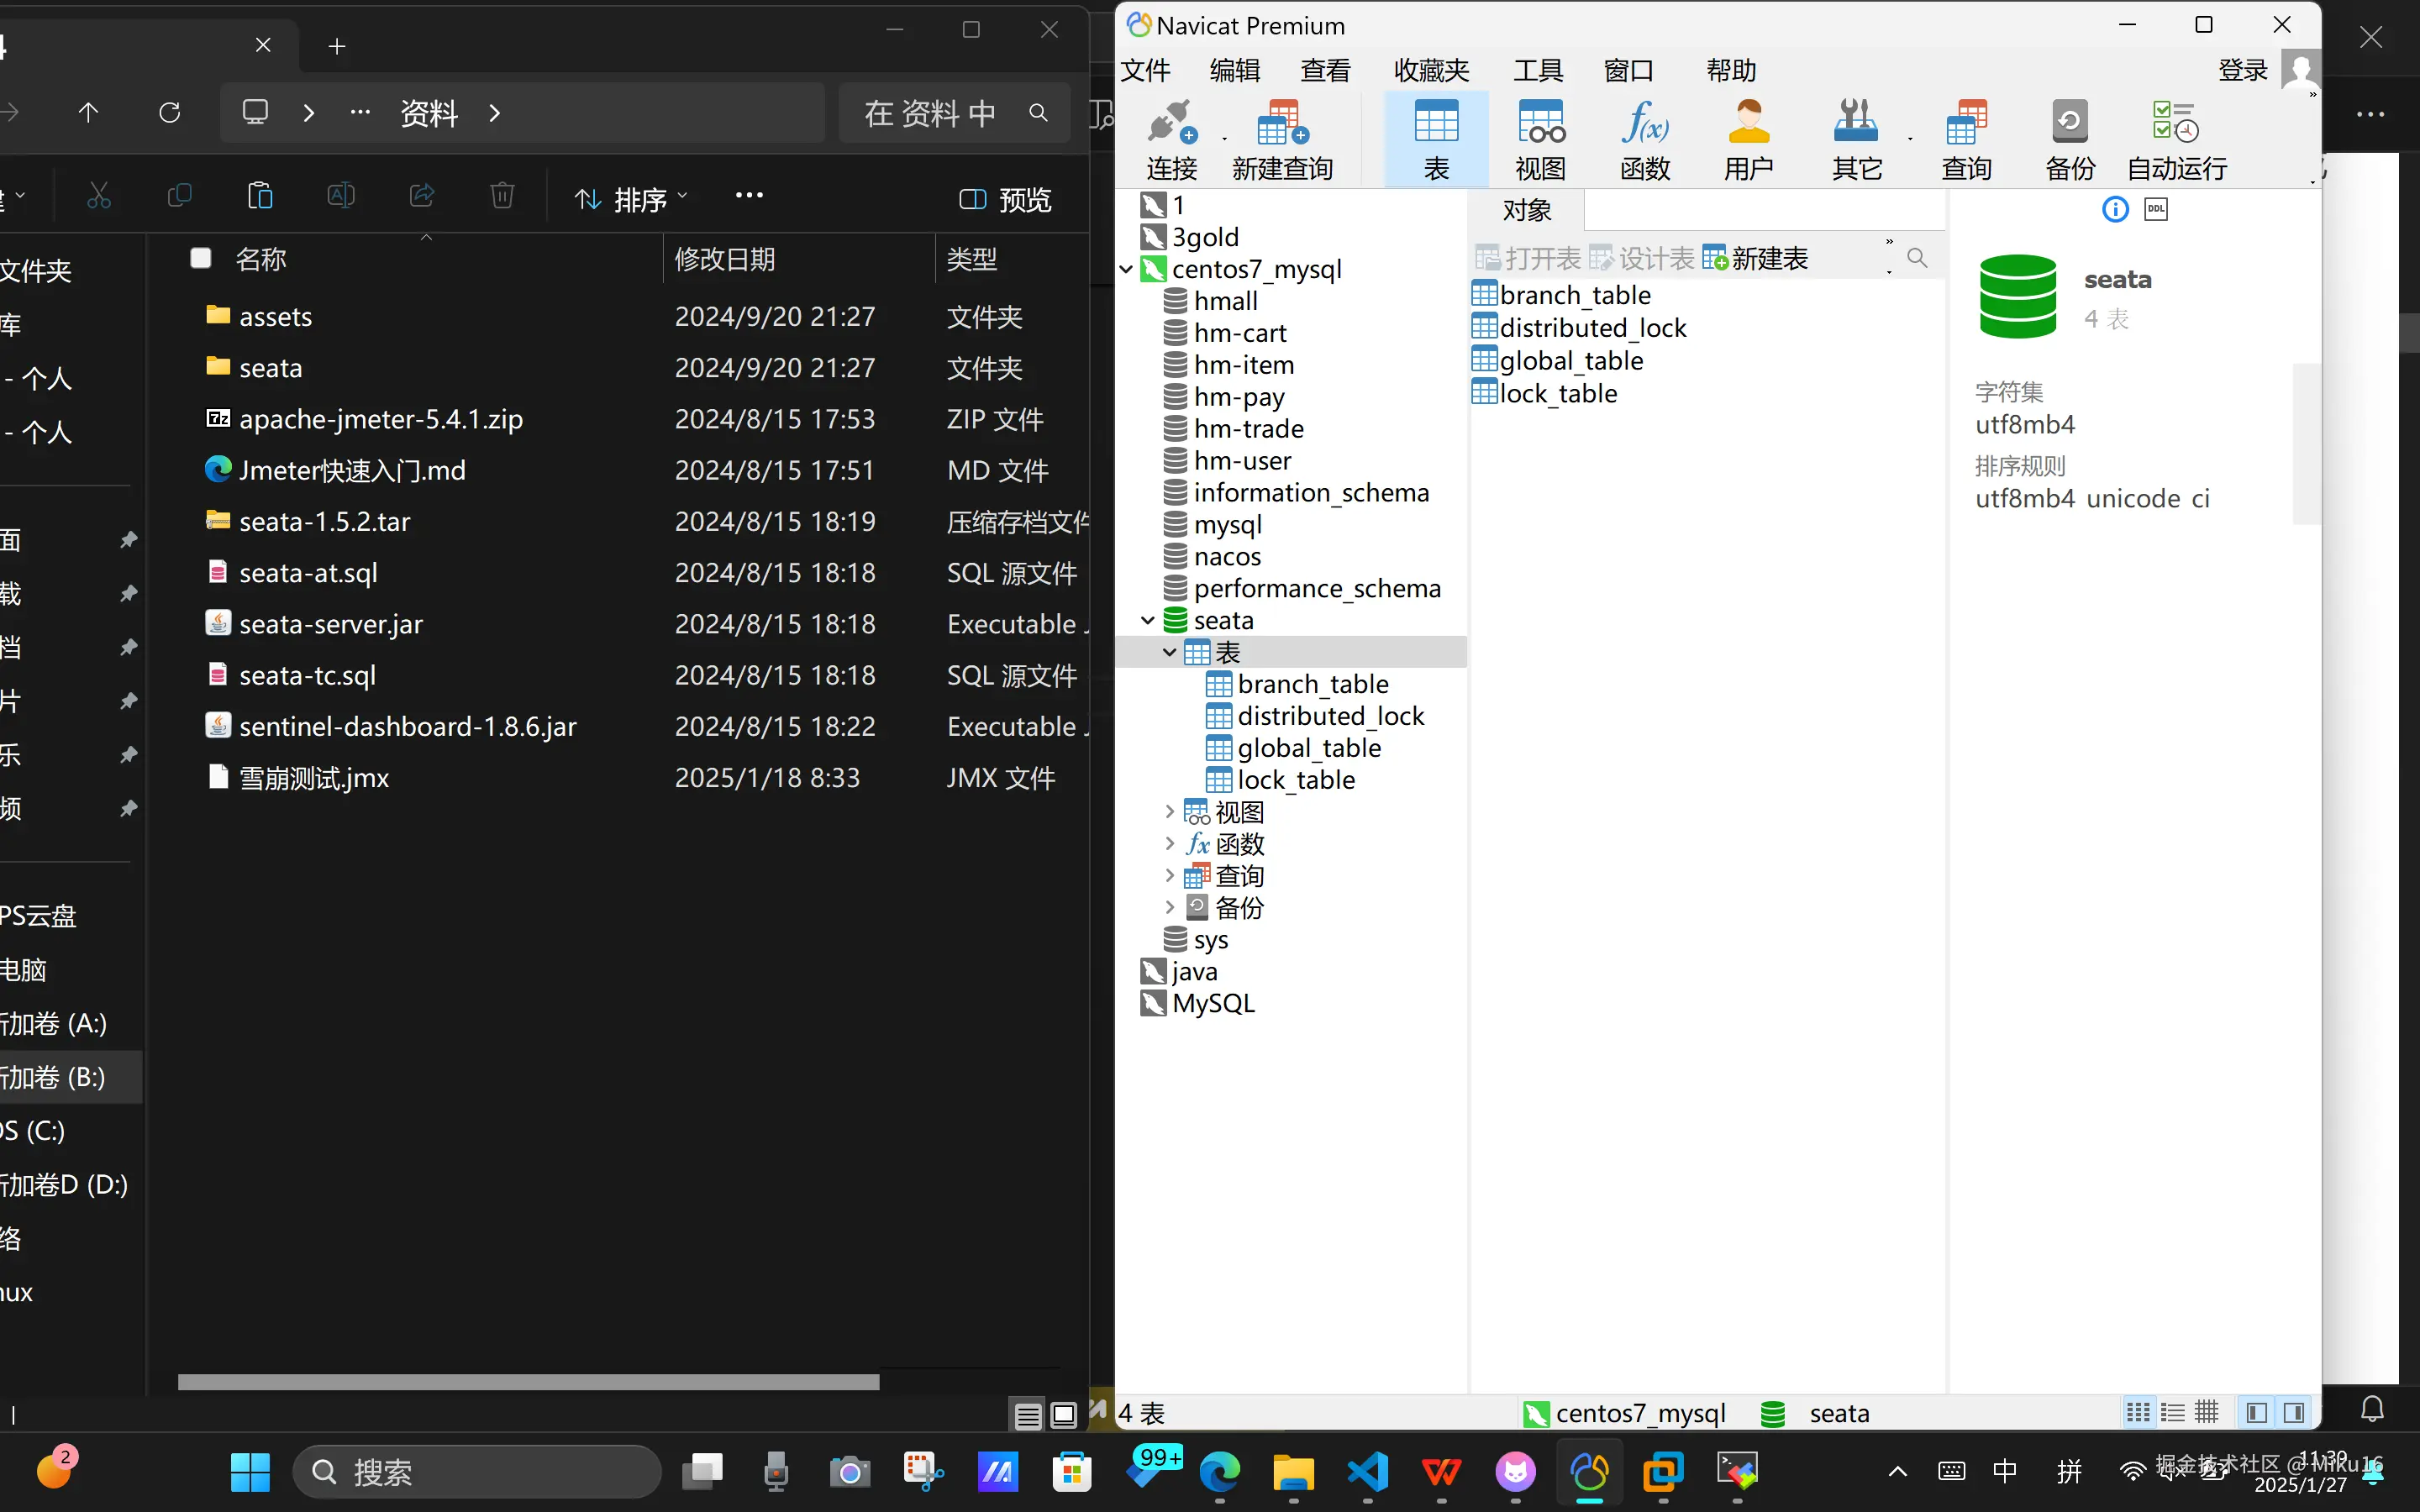The width and height of the screenshot is (2420, 1512).
Task: Collapse the seata database node
Action: pyautogui.click(x=1148, y=621)
